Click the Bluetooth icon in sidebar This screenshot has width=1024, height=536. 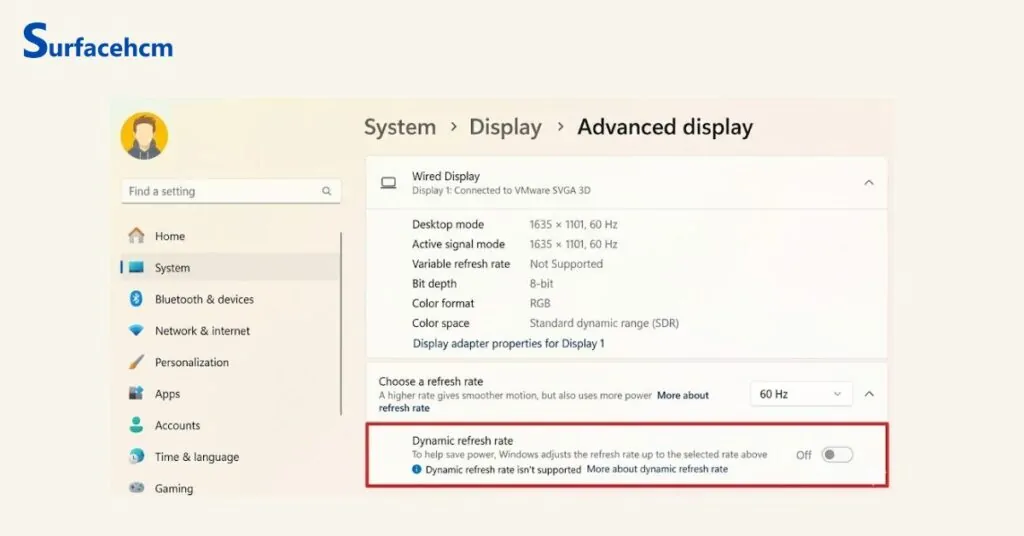[136, 298]
